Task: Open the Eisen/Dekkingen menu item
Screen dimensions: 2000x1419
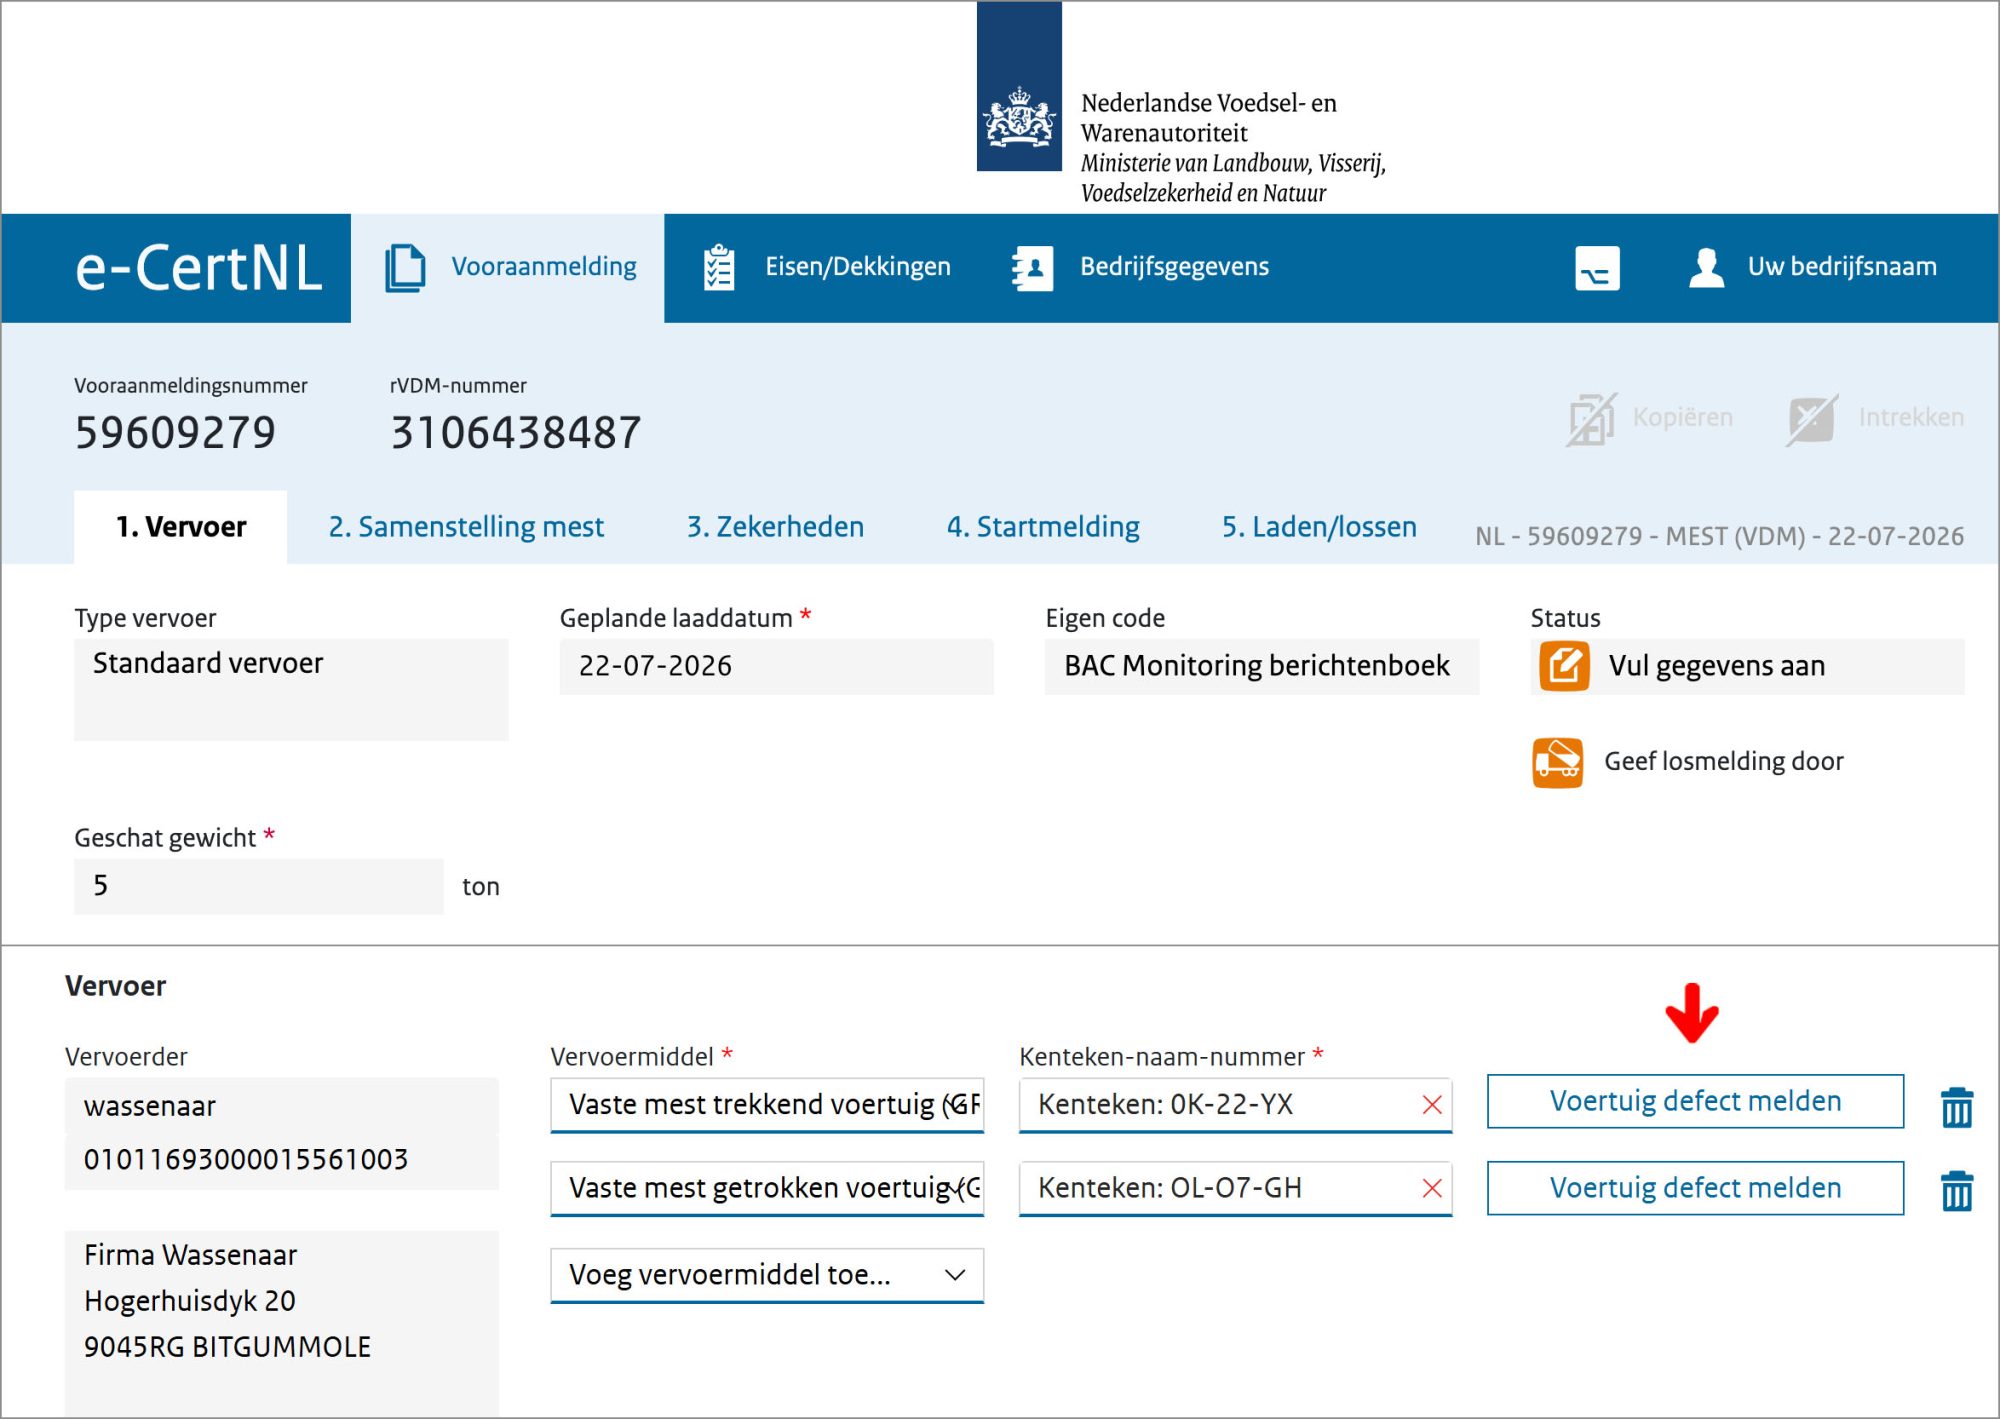Action: tap(857, 267)
